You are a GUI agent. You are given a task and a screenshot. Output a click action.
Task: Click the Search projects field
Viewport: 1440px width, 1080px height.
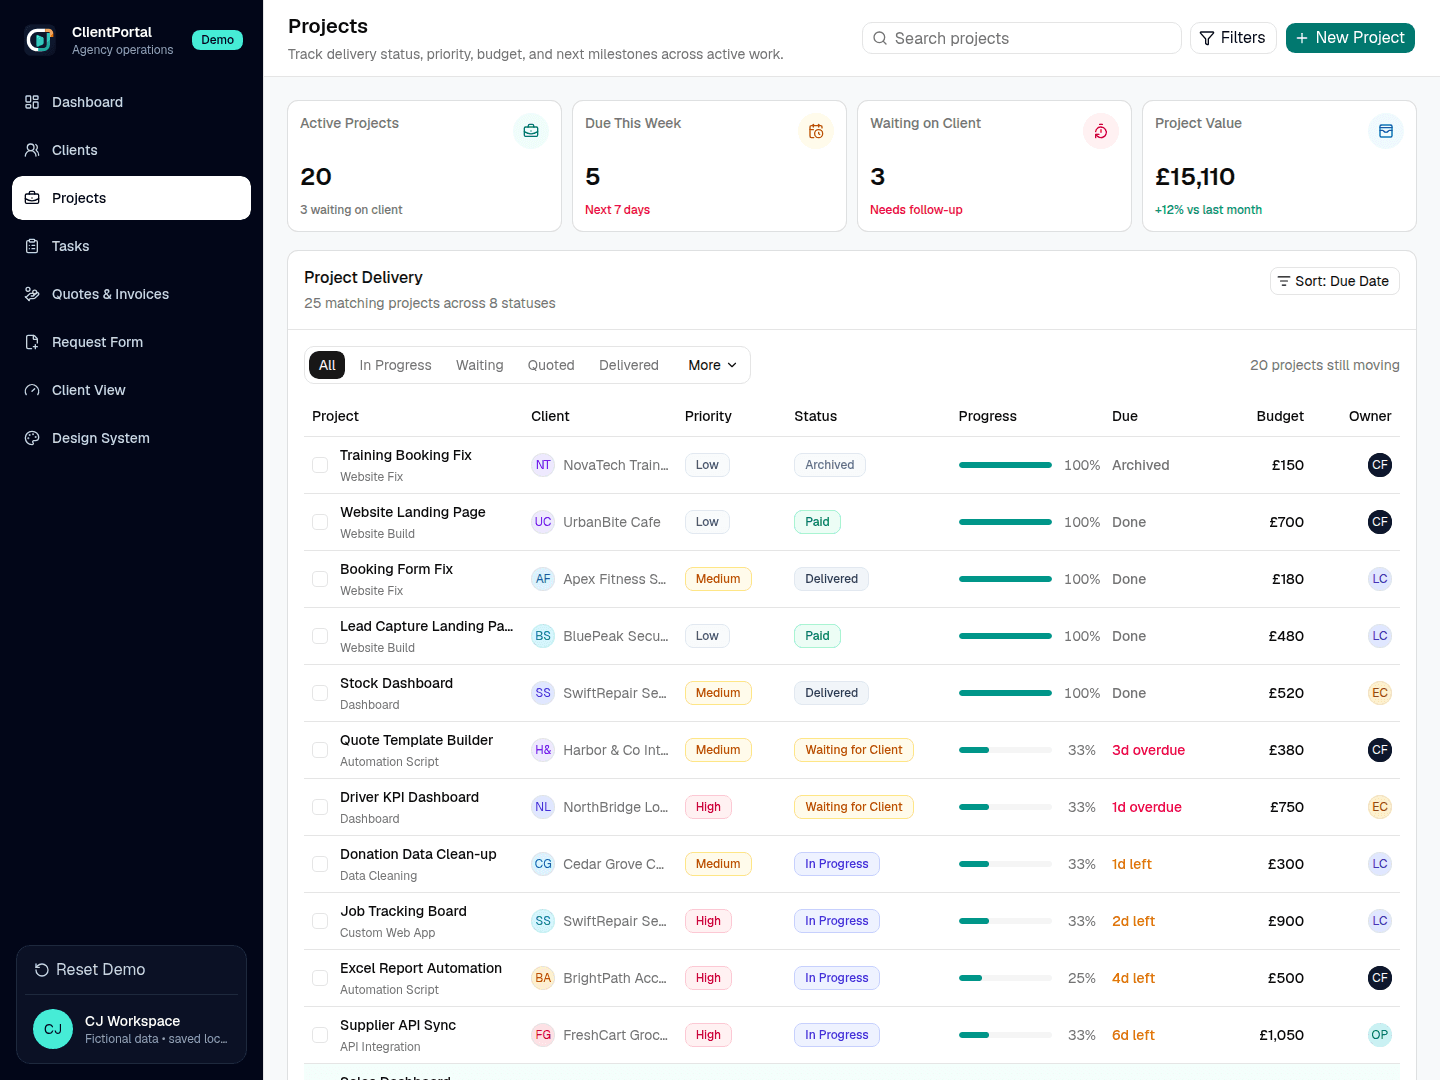pos(1022,38)
